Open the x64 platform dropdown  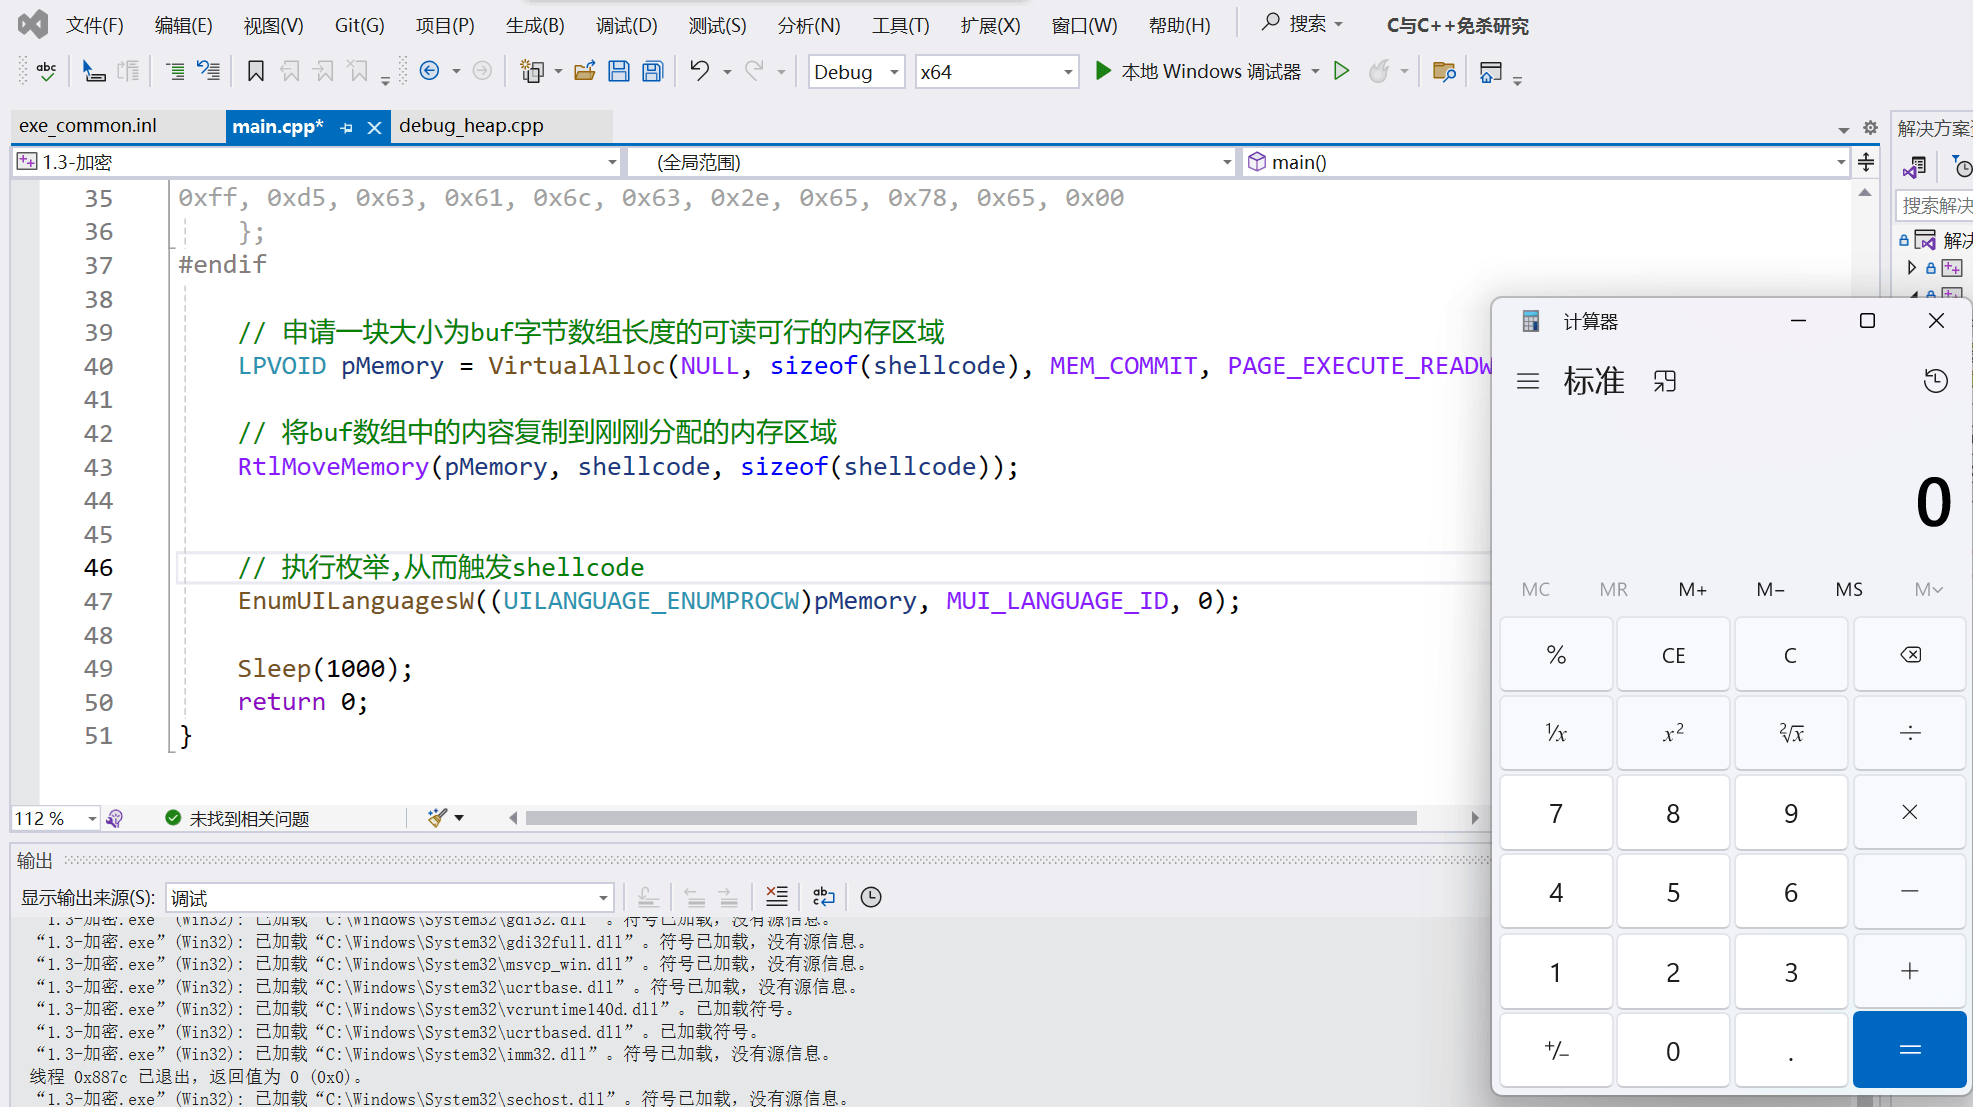pos(1067,72)
